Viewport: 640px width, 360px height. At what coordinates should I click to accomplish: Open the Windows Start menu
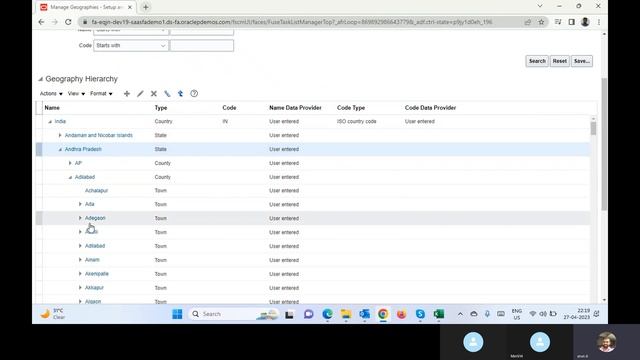[177, 314]
